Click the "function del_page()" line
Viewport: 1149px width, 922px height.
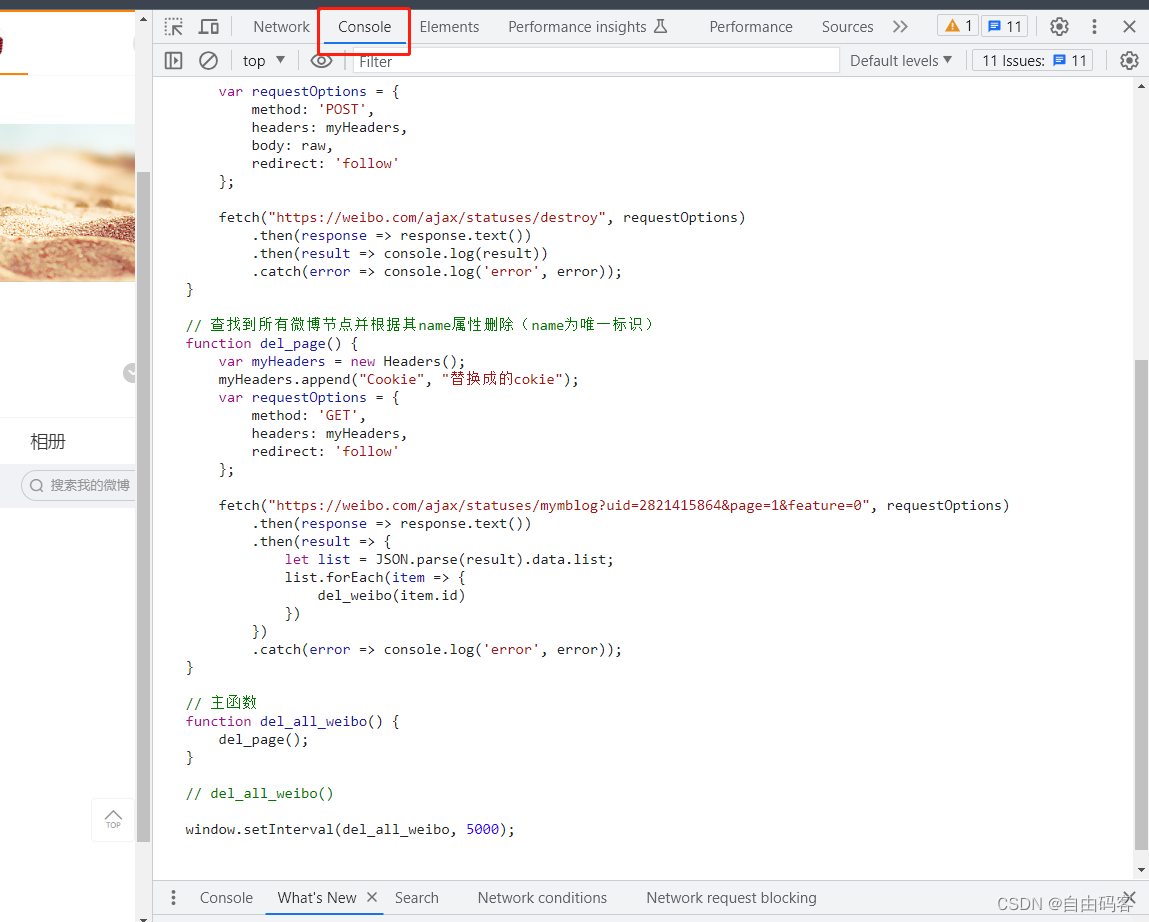coord(271,344)
